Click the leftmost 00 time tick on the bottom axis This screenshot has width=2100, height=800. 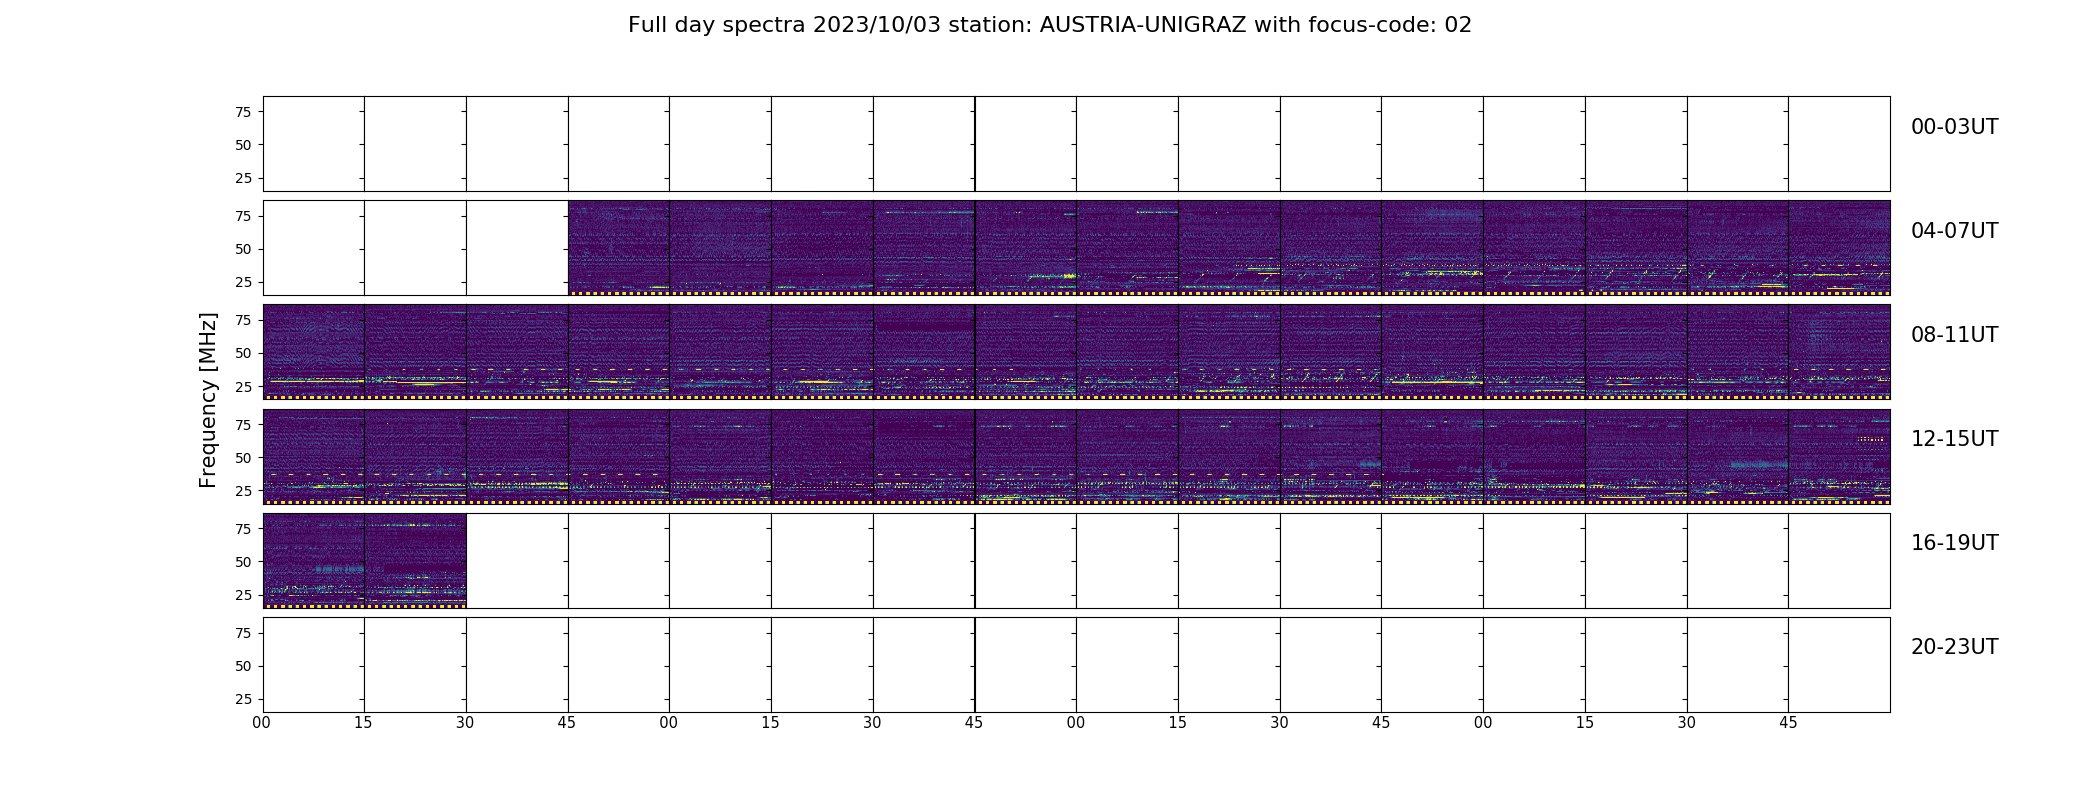(x=262, y=723)
